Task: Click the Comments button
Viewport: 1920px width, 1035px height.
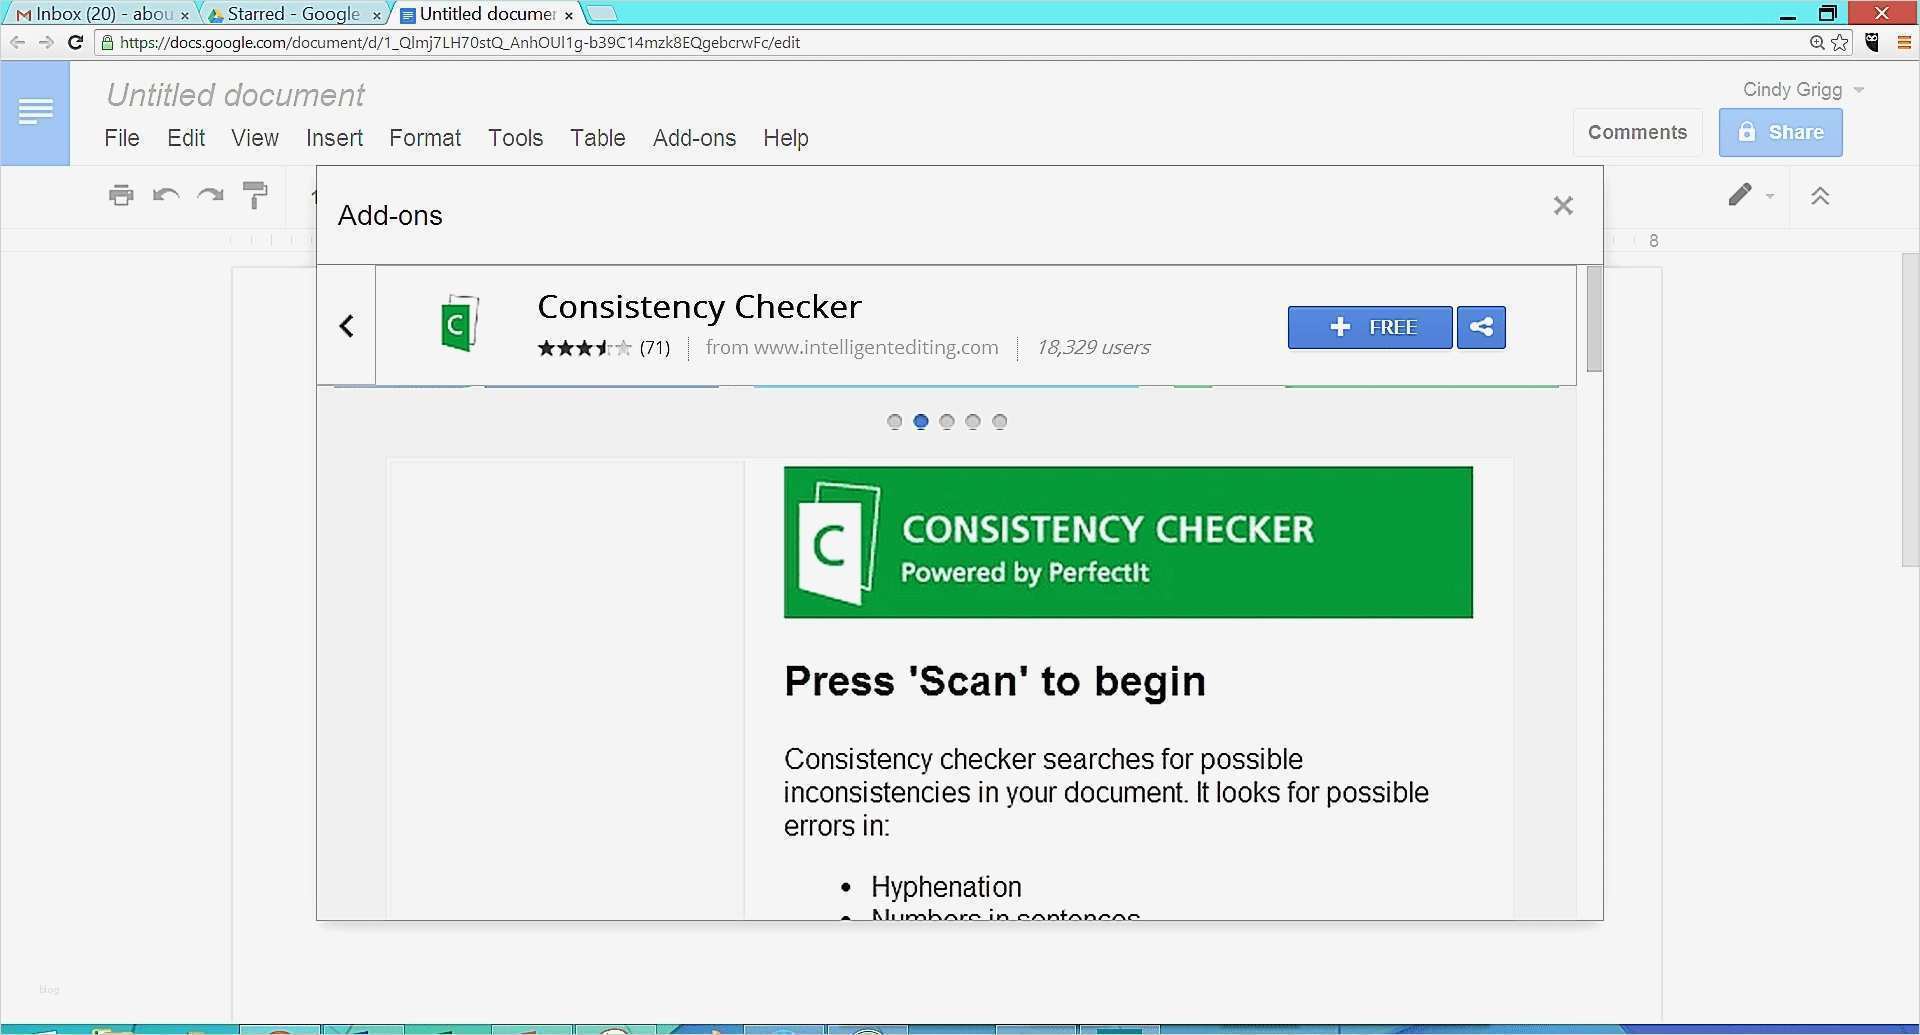Action: tap(1637, 132)
